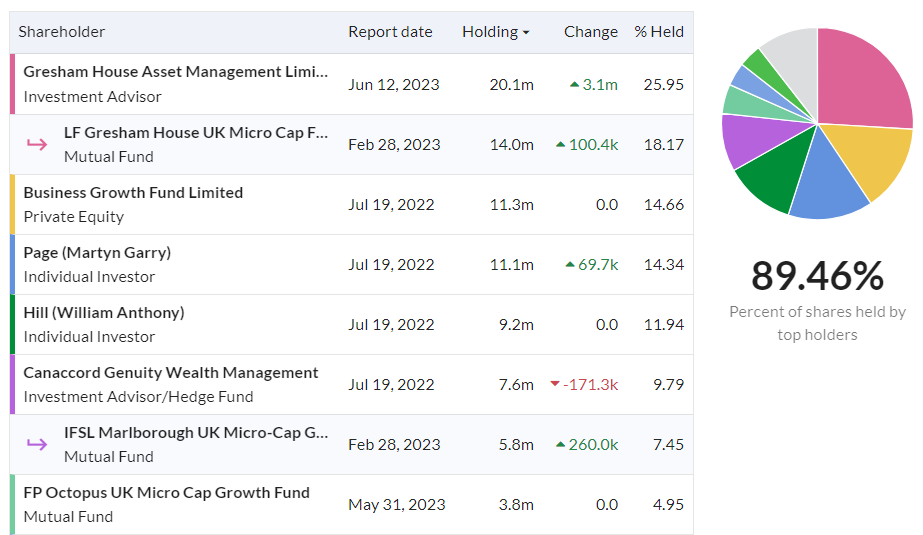
Task: Sort by the % Held column header
Action: 659,32
